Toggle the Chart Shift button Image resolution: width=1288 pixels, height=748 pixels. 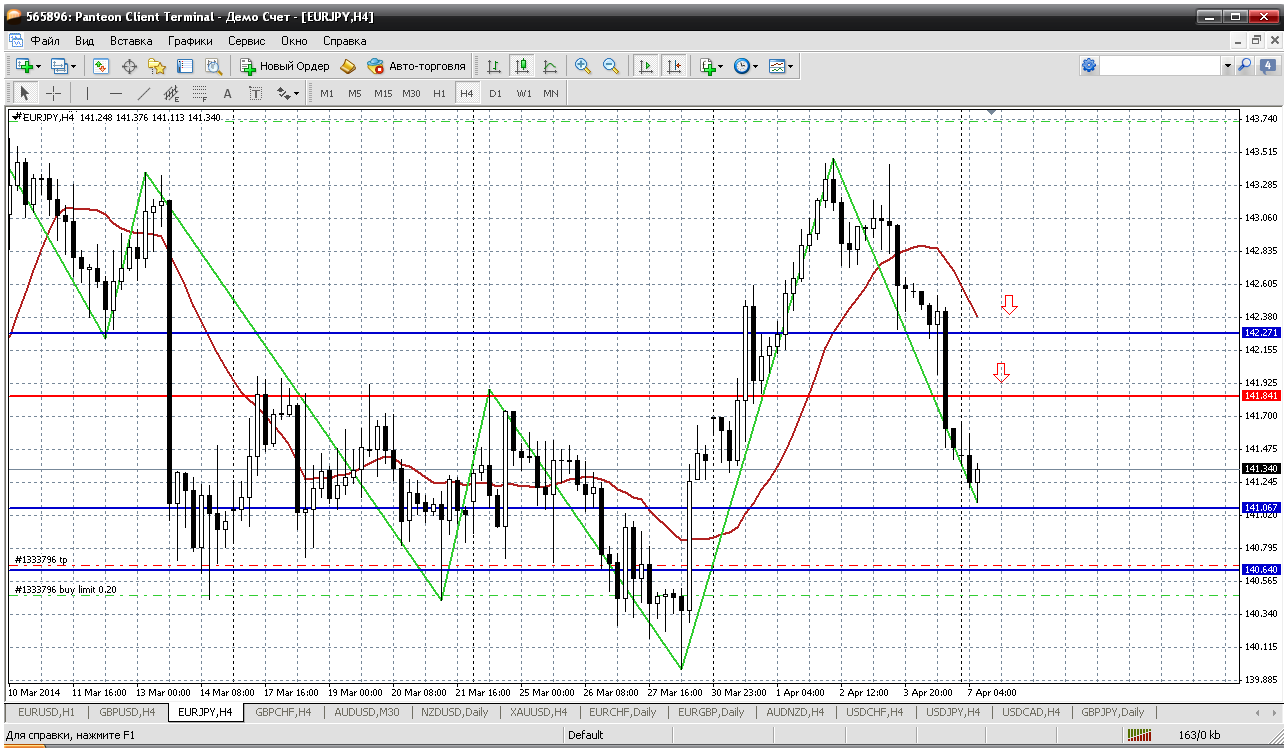click(674, 66)
